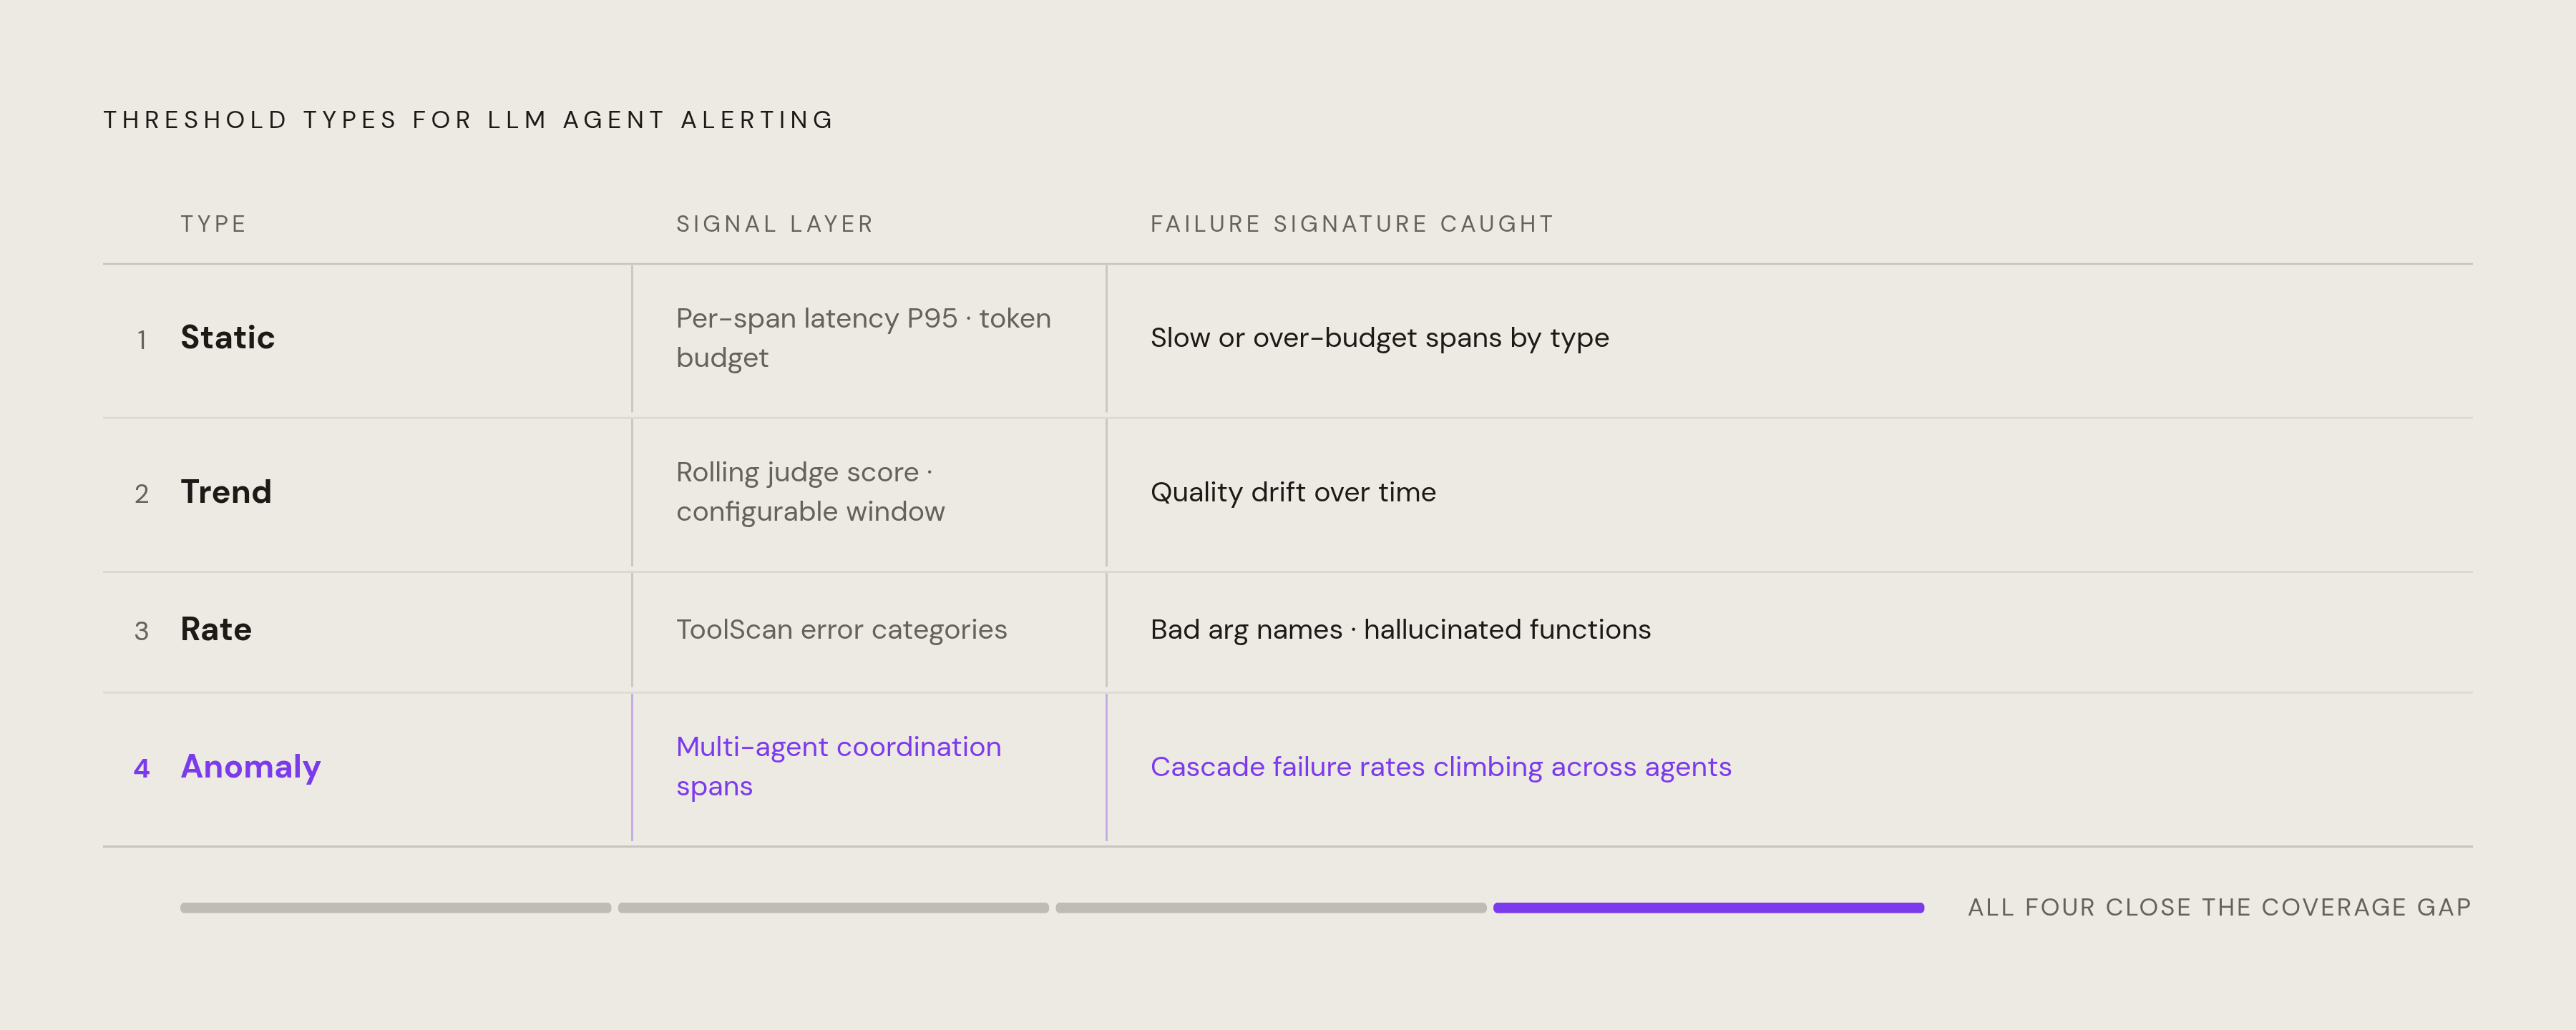Select the highlighted "Anomaly" type label
This screenshot has width=2576, height=1030.
click(x=250, y=767)
